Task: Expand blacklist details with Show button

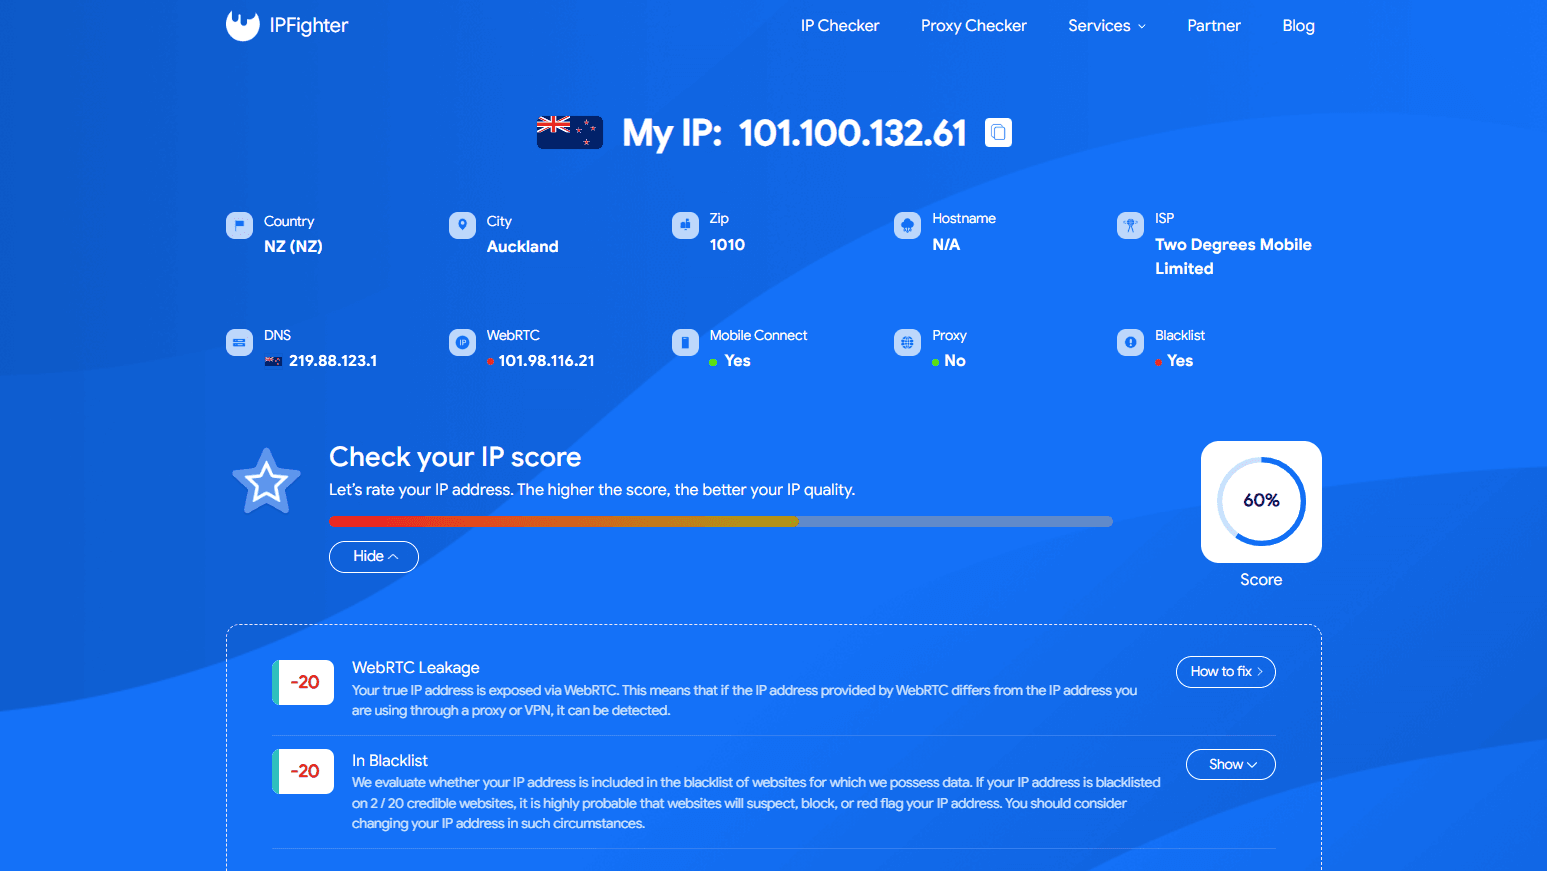Action: pos(1231,764)
